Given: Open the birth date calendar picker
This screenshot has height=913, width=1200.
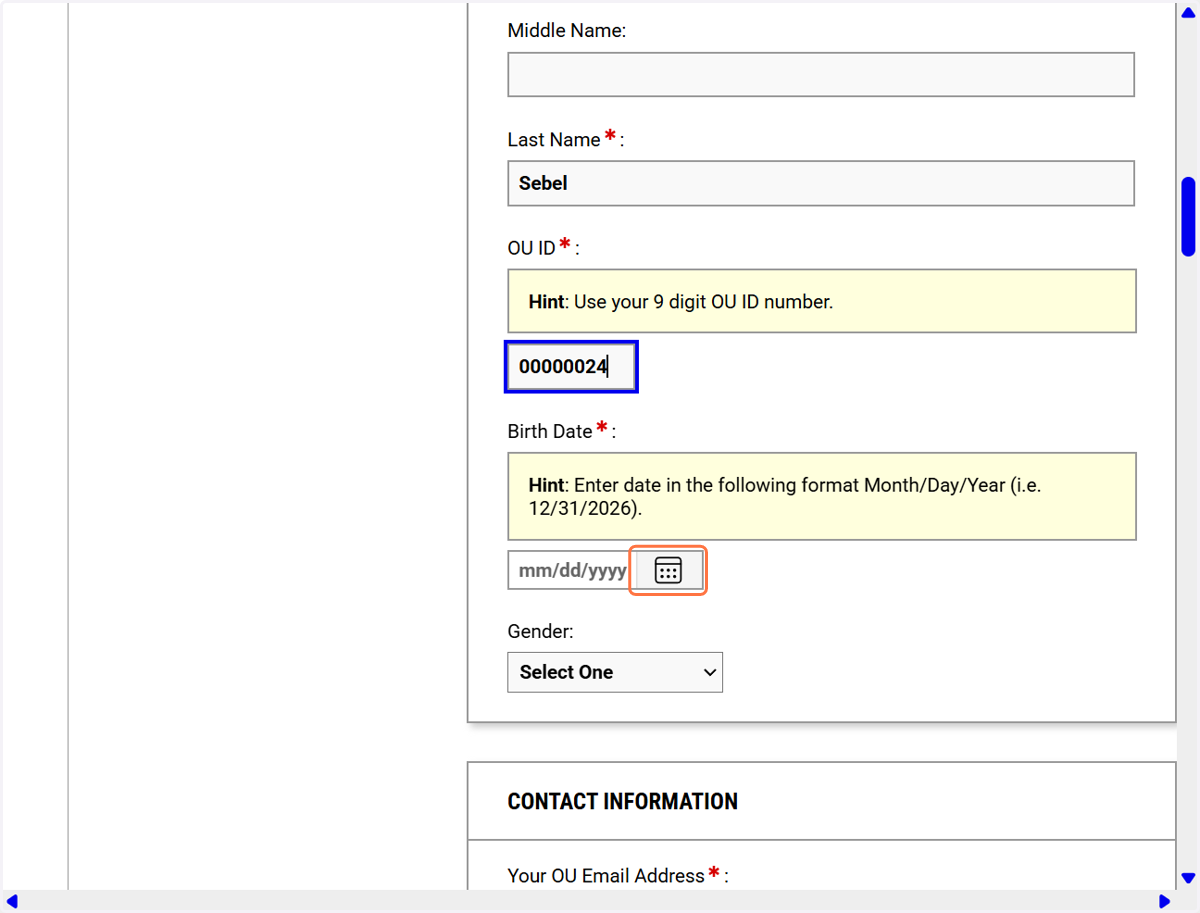Looking at the screenshot, I should pos(668,570).
